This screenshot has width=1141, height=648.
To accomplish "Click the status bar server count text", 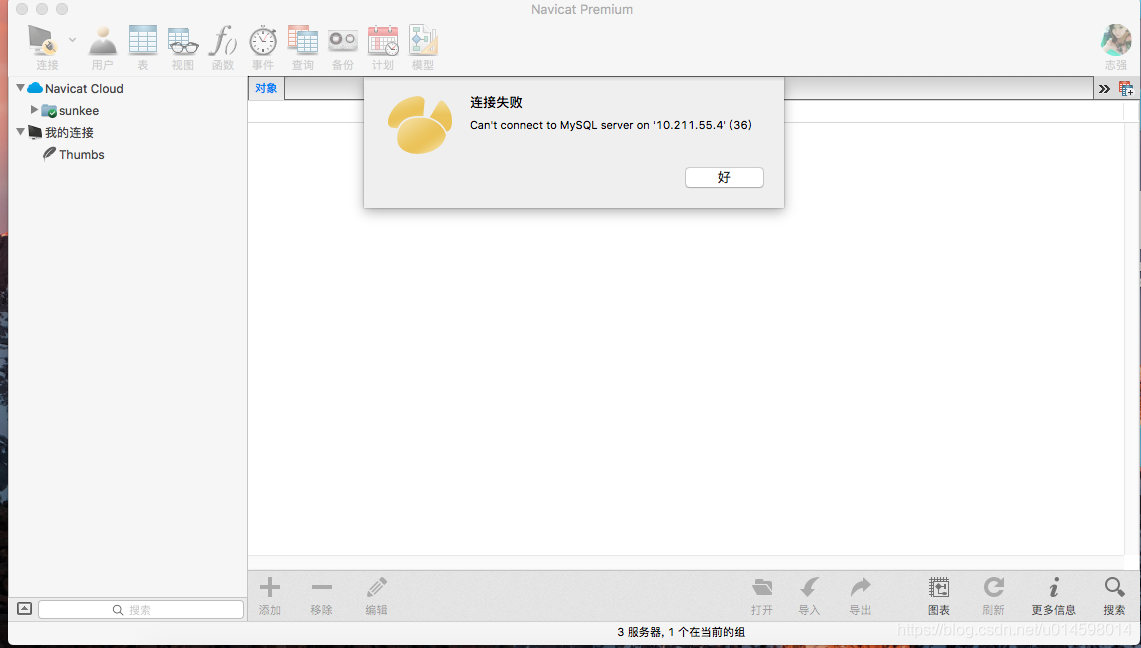I will 681,632.
